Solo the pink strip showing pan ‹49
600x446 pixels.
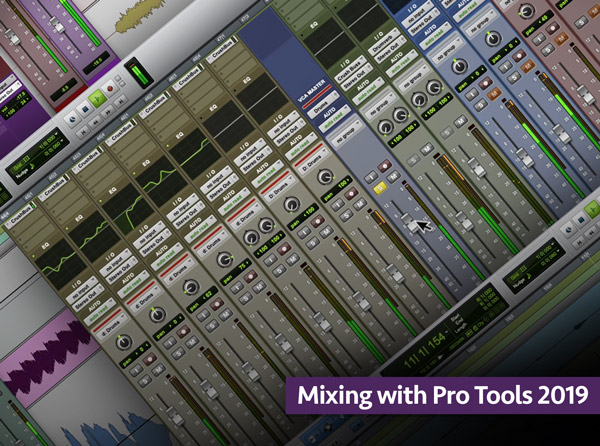click(x=548, y=50)
